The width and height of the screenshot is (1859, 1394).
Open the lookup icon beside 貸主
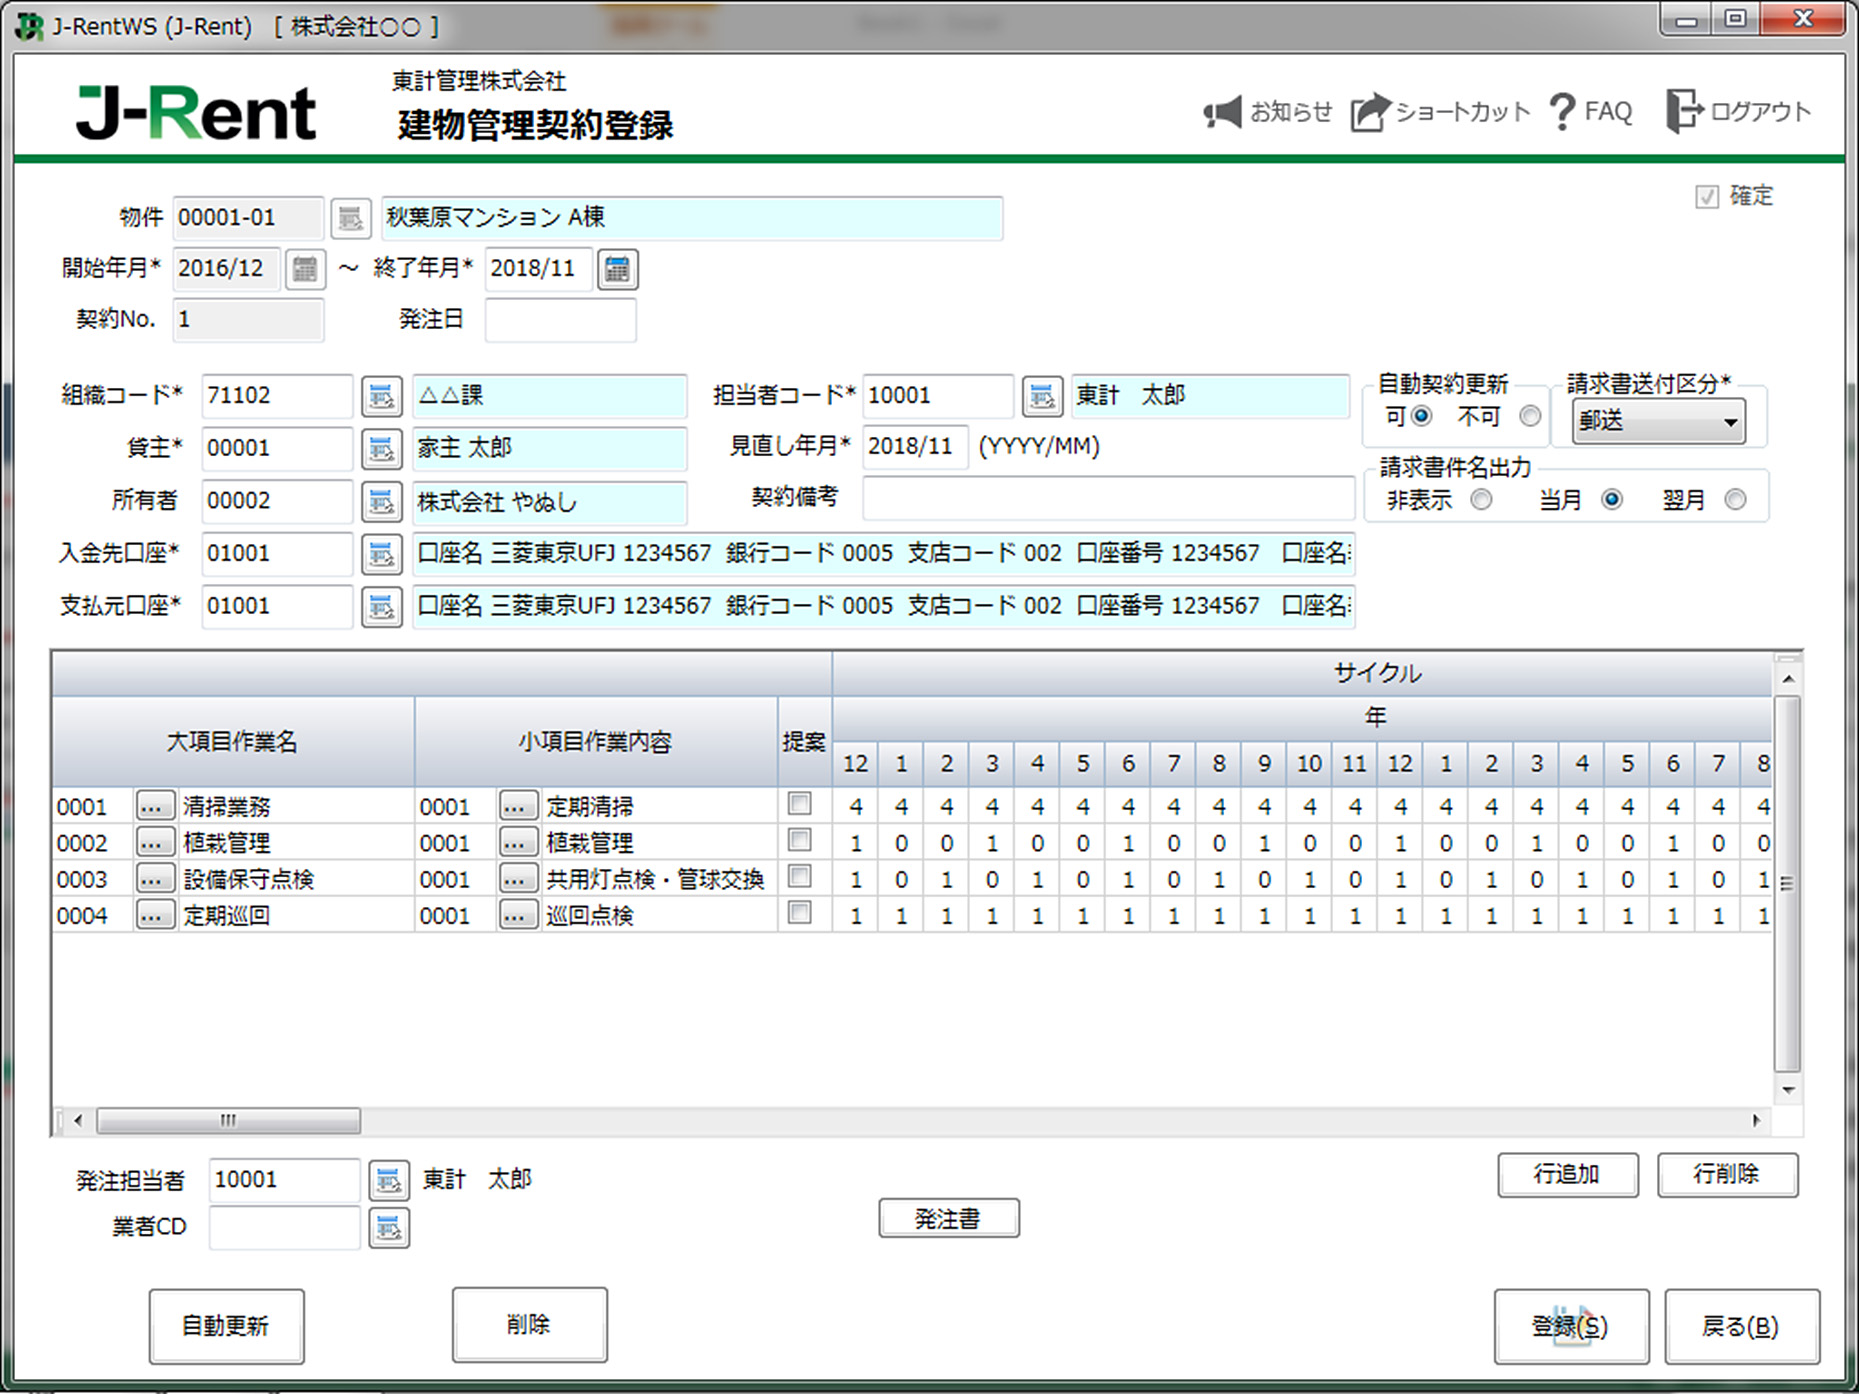[x=381, y=449]
